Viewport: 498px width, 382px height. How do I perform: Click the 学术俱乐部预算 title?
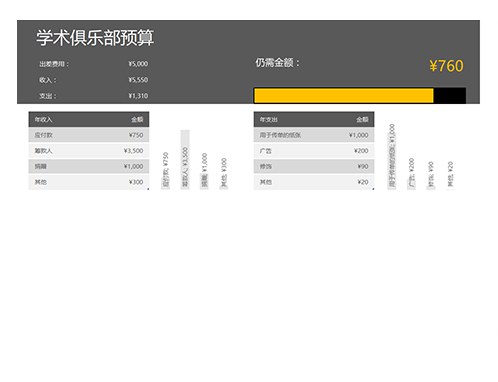(x=95, y=38)
